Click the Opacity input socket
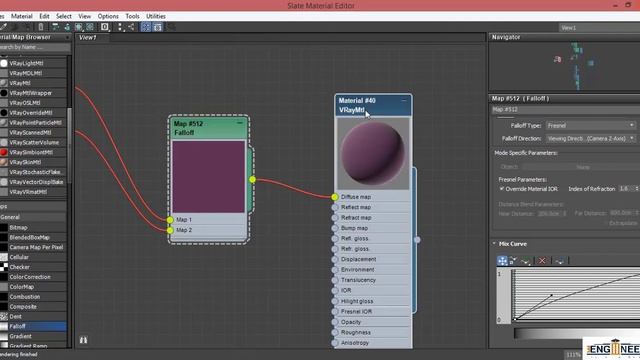640x360 pixels. [335, 322]
